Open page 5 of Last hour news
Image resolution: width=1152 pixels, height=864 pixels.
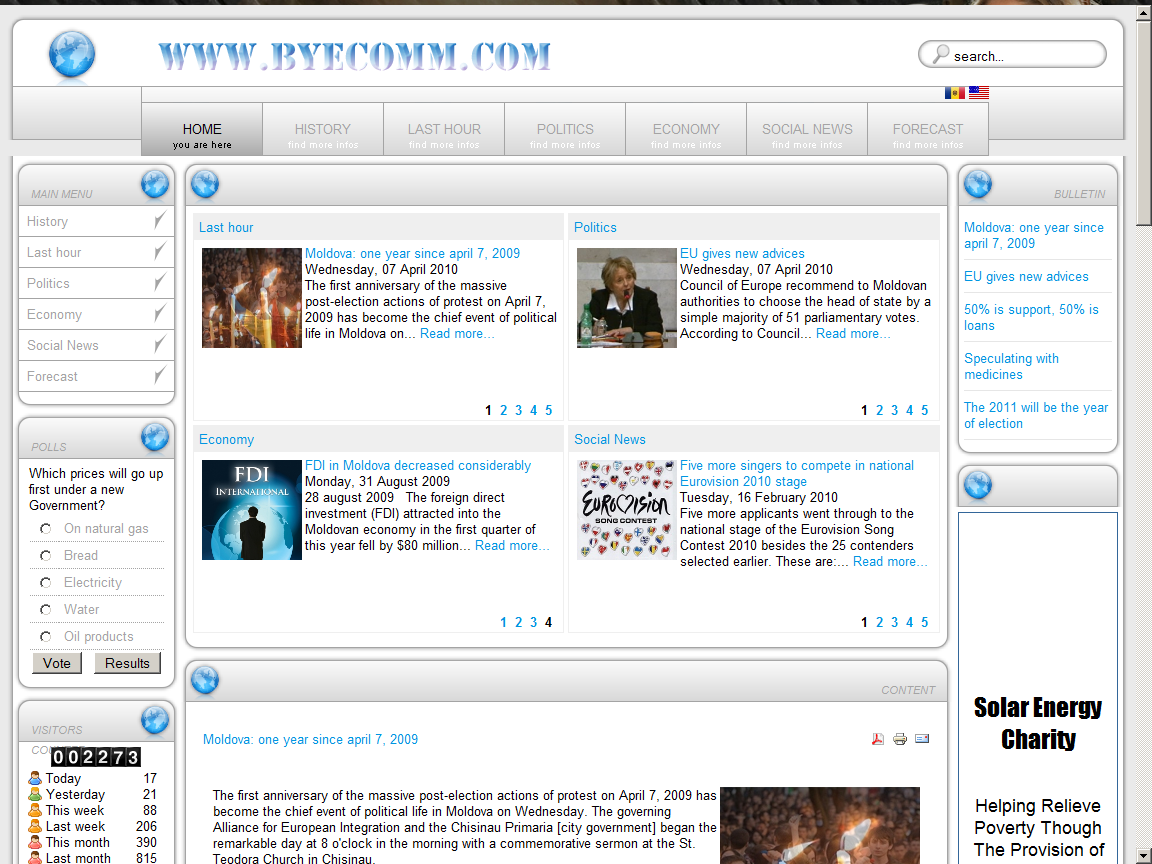pyautogui.click(x=548, y=410)
